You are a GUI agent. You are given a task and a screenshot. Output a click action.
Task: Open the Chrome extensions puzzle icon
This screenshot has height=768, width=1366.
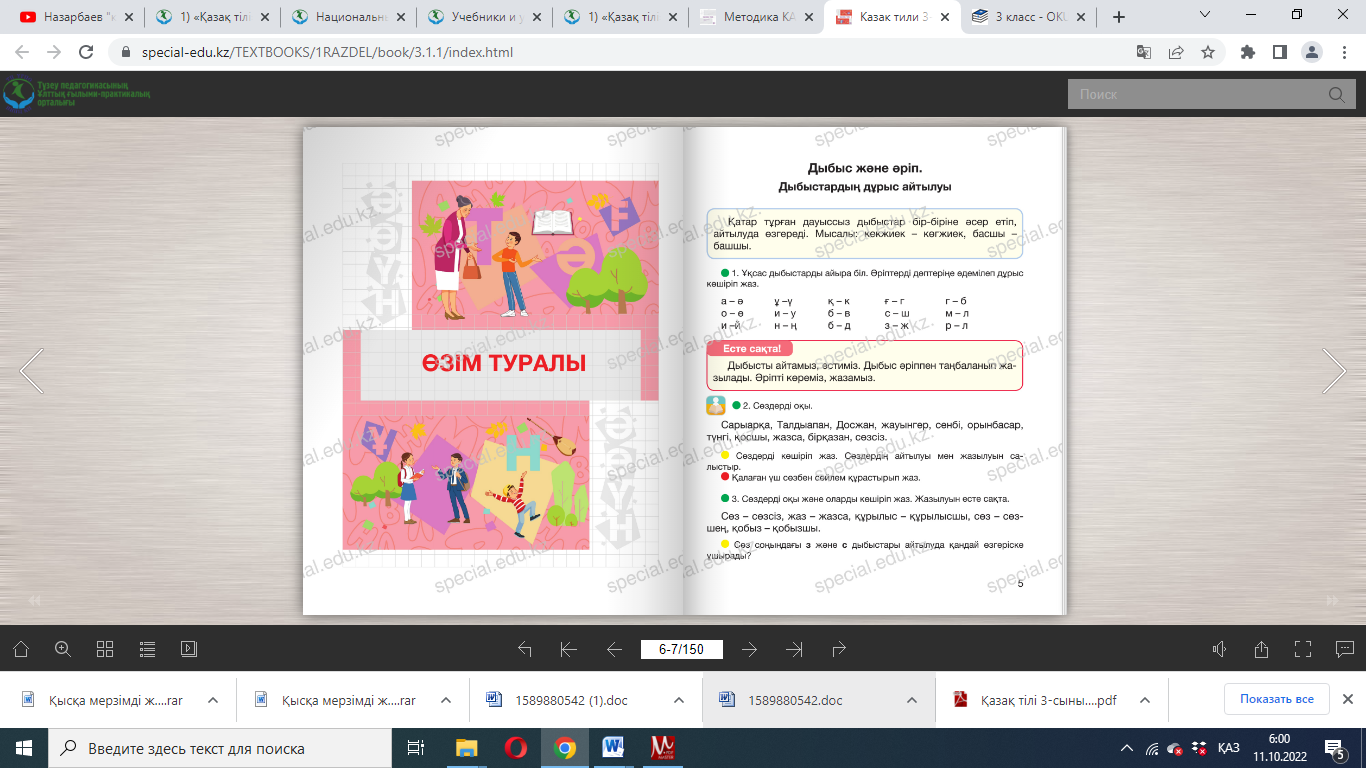pyautogui.click(x=1247, y=52)
